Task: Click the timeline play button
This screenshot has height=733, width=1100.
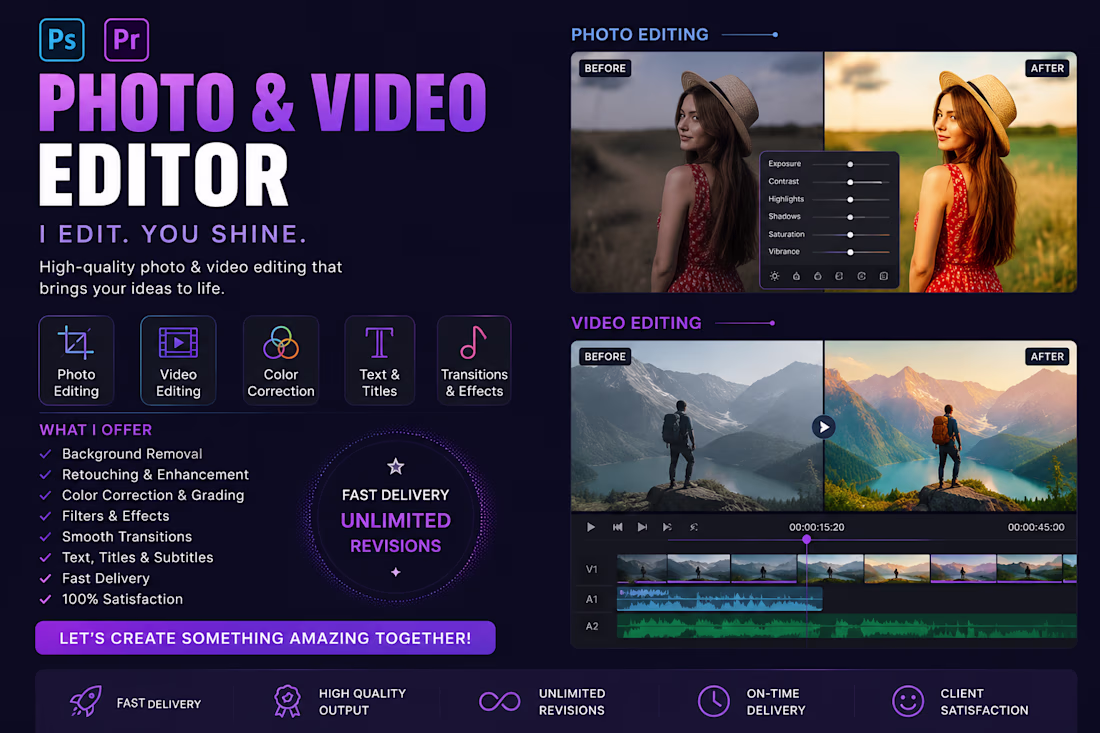Action: 591,527
